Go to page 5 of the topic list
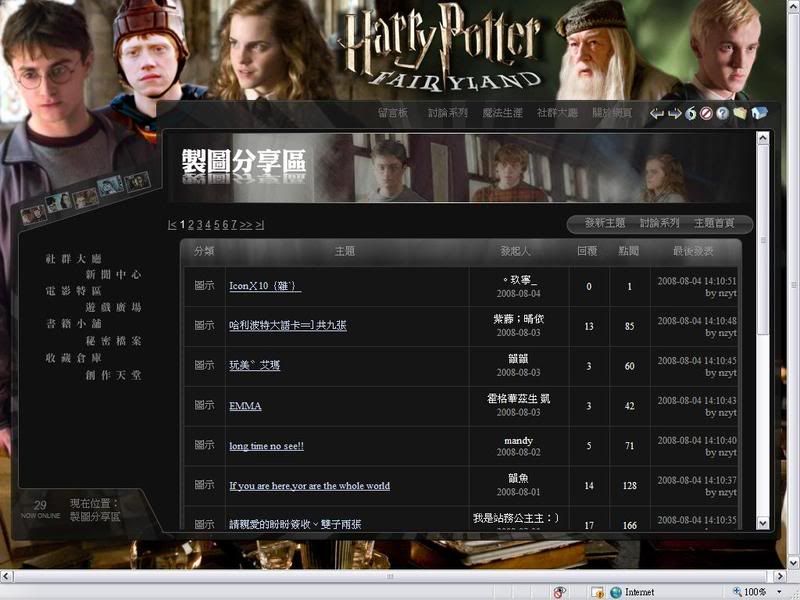The width and height of the screenshot is (800, 600). [x=217, y=224]
